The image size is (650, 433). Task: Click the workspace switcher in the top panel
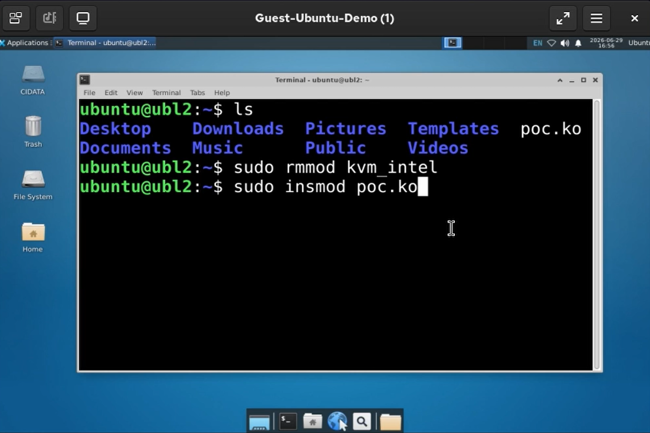point(452,43)
